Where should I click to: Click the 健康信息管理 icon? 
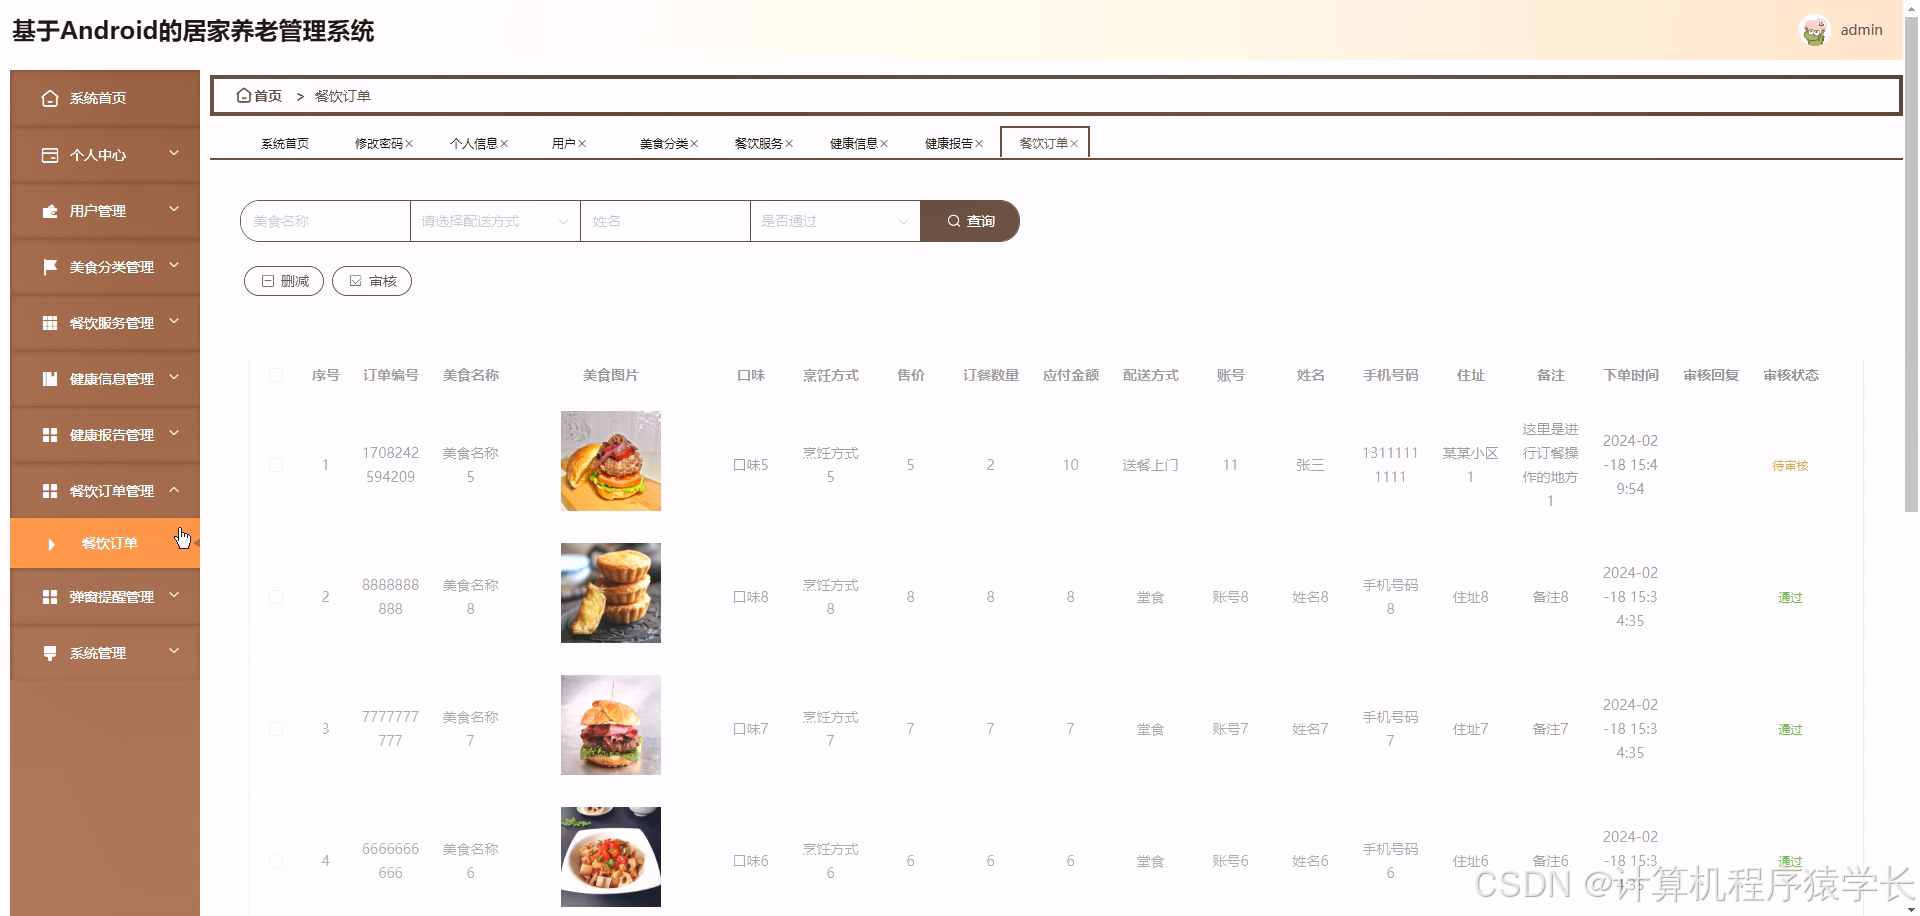(x=50, y=379)
